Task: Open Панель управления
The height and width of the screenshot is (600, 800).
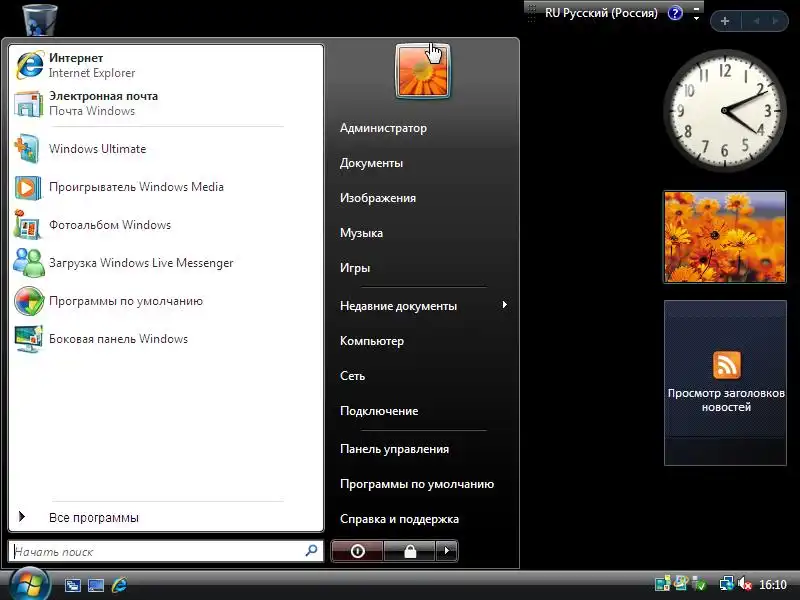Action: coord(394,449)
